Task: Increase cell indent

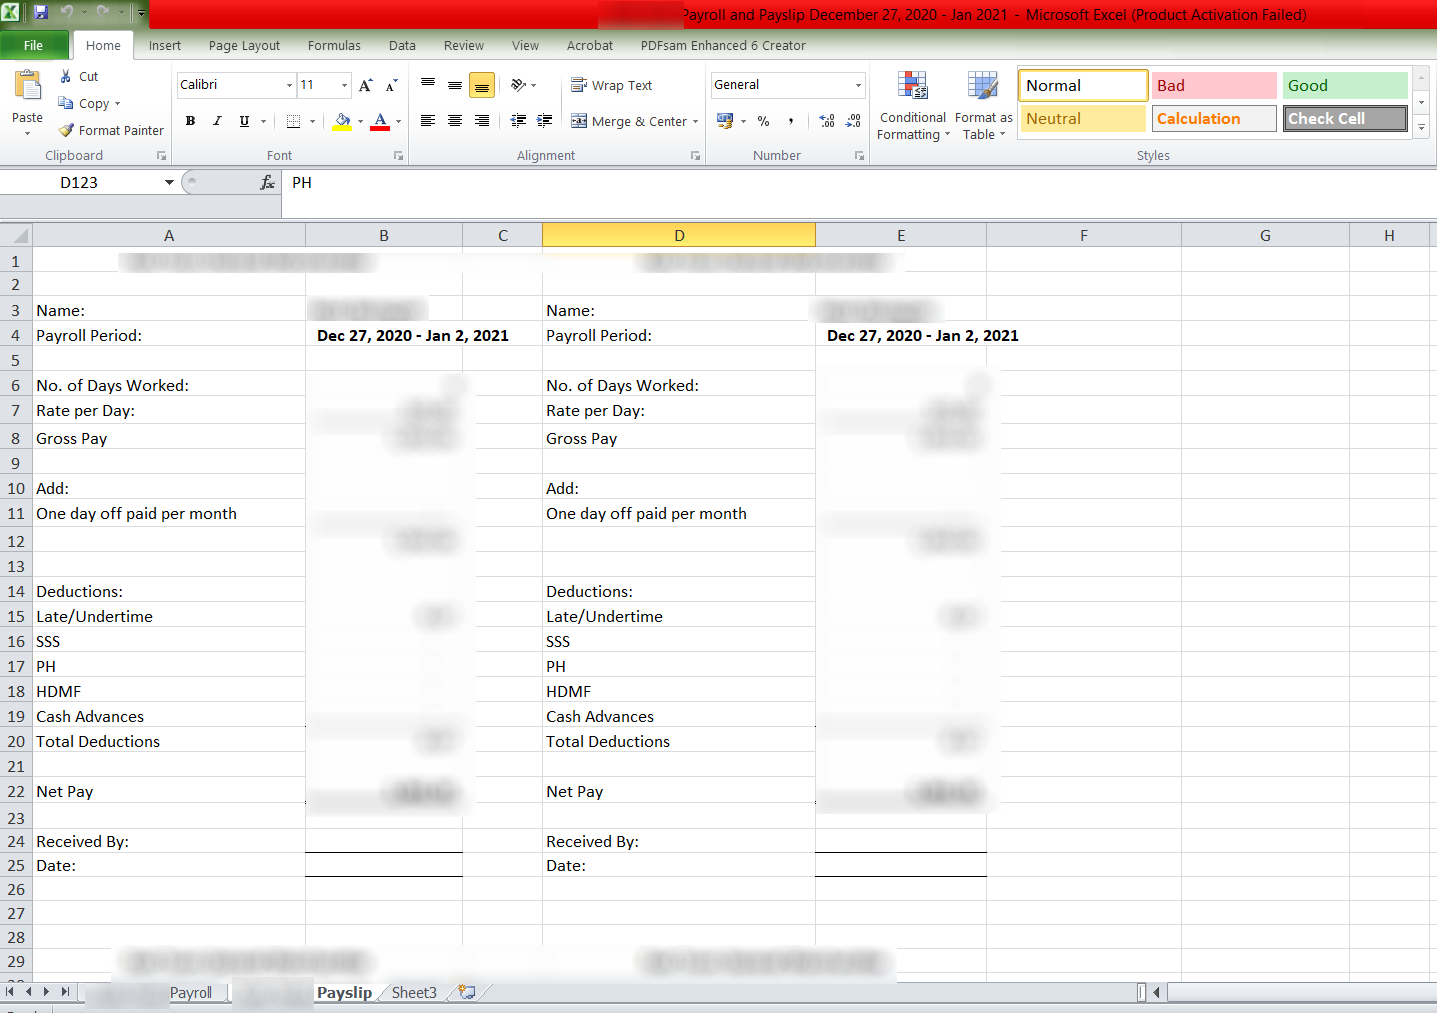Action: (x=544, y=121)
